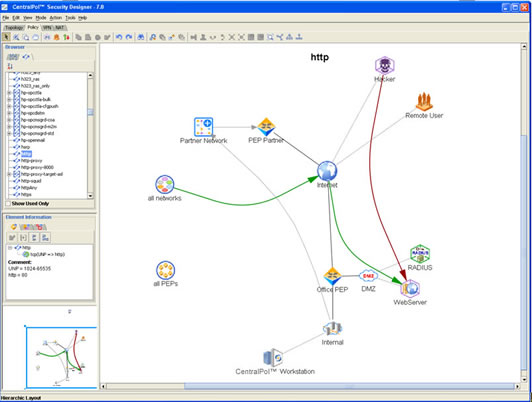Image resolution: width=532 pixels, height=402 pixels.
Task: Click the canvas horizontal scrollbar thumb
Action: (x=349, y=386)
